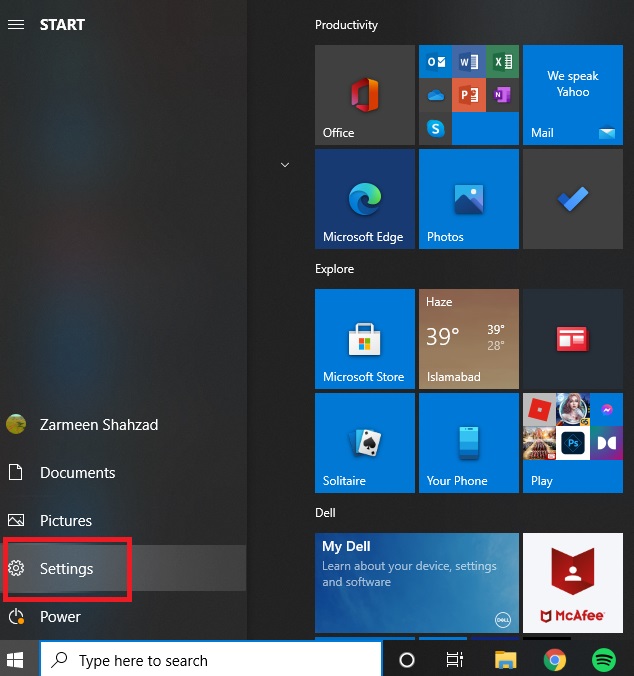Open Excel from the Office folder tile

coord(503,62)
